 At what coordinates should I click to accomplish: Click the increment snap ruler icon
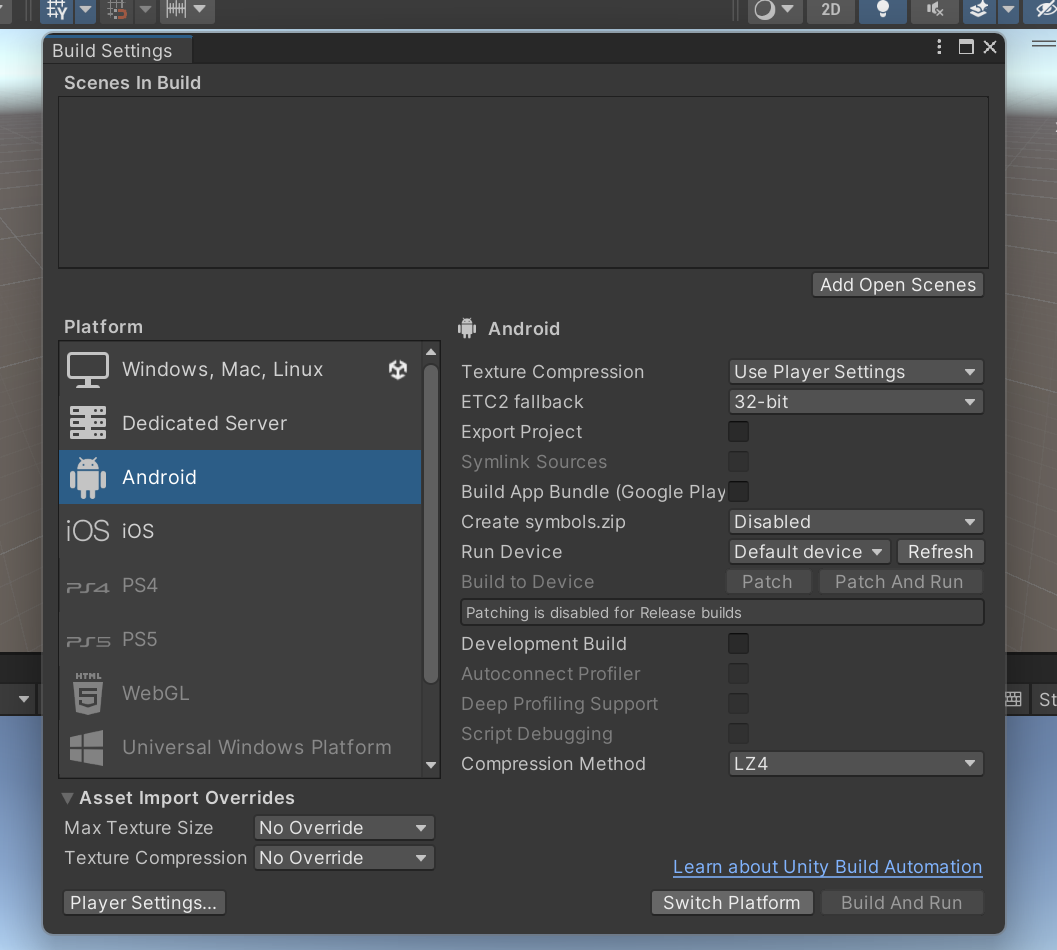pyautogui.click(x=176, y=9)
